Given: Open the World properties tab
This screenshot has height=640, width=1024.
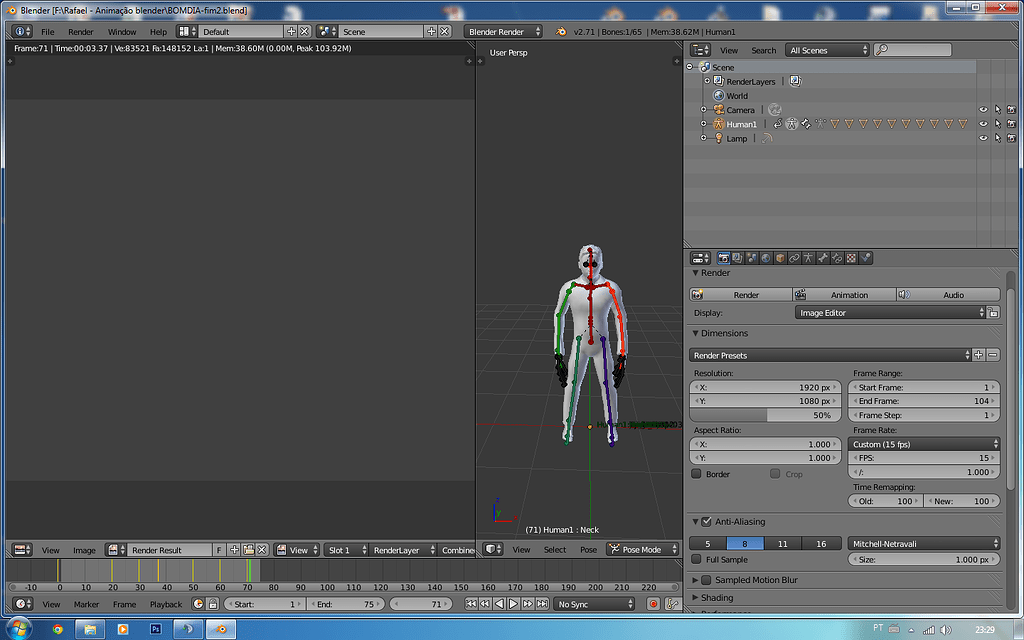Looking at the screenshot, I should [766, 258].
